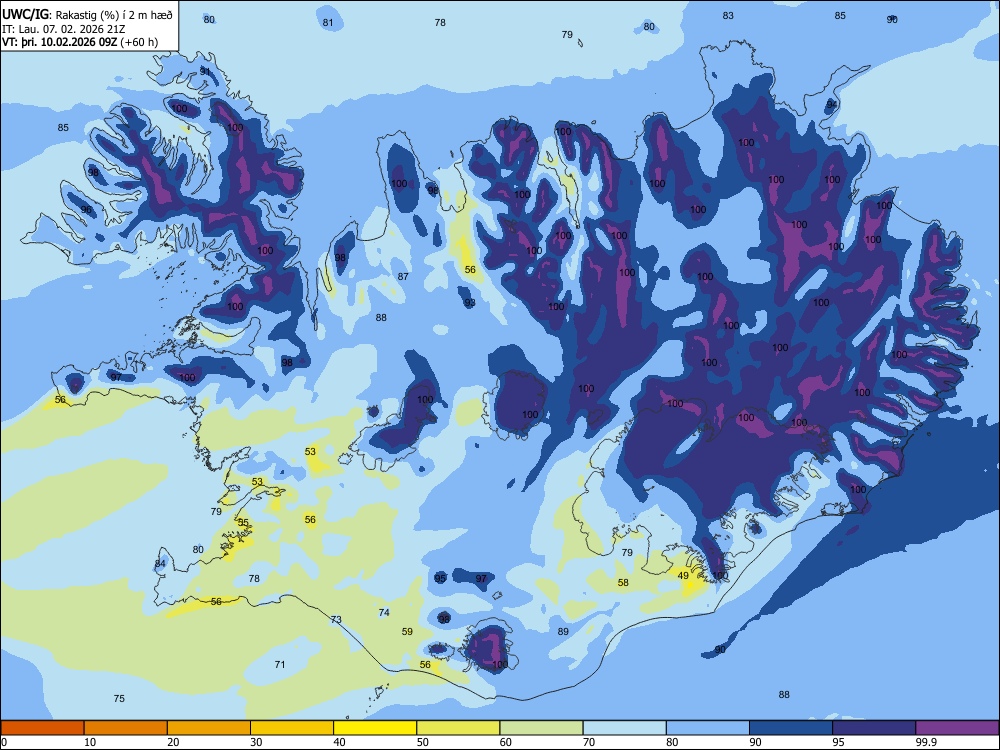Click the pale yellow 50–60 legend swatch
1000x750 pixels.
(x=458, y=728)
